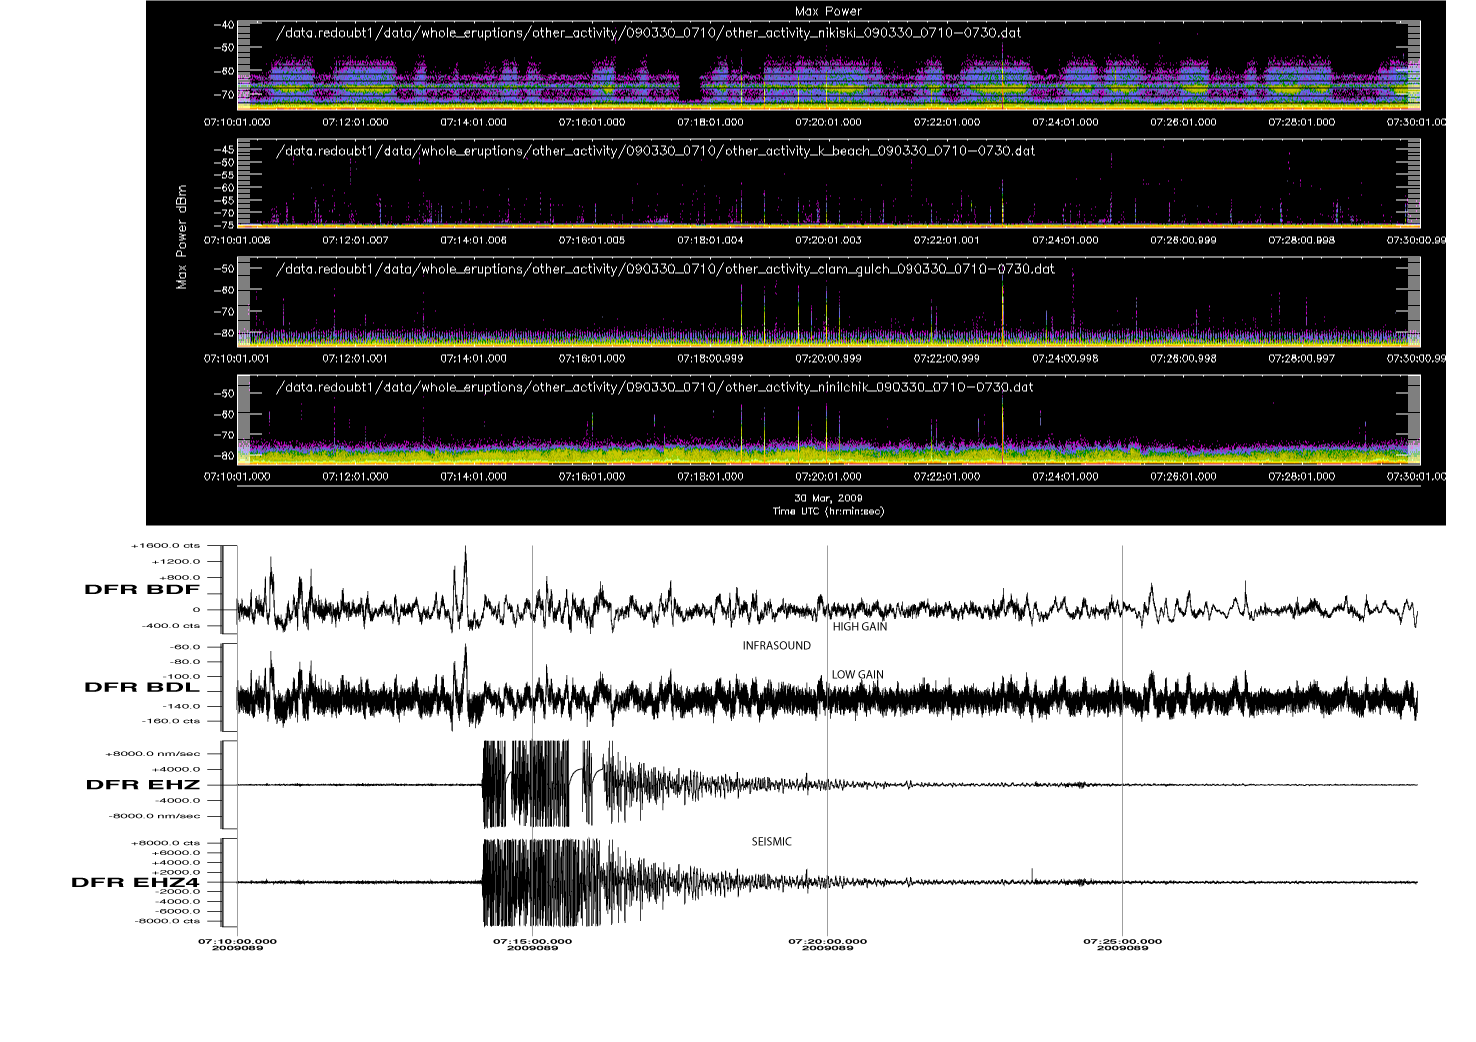Click the "LOW GAIN" annotation
Image resolution: width=1476 pixels, height=1042 pixels.
tap(858, 675)
